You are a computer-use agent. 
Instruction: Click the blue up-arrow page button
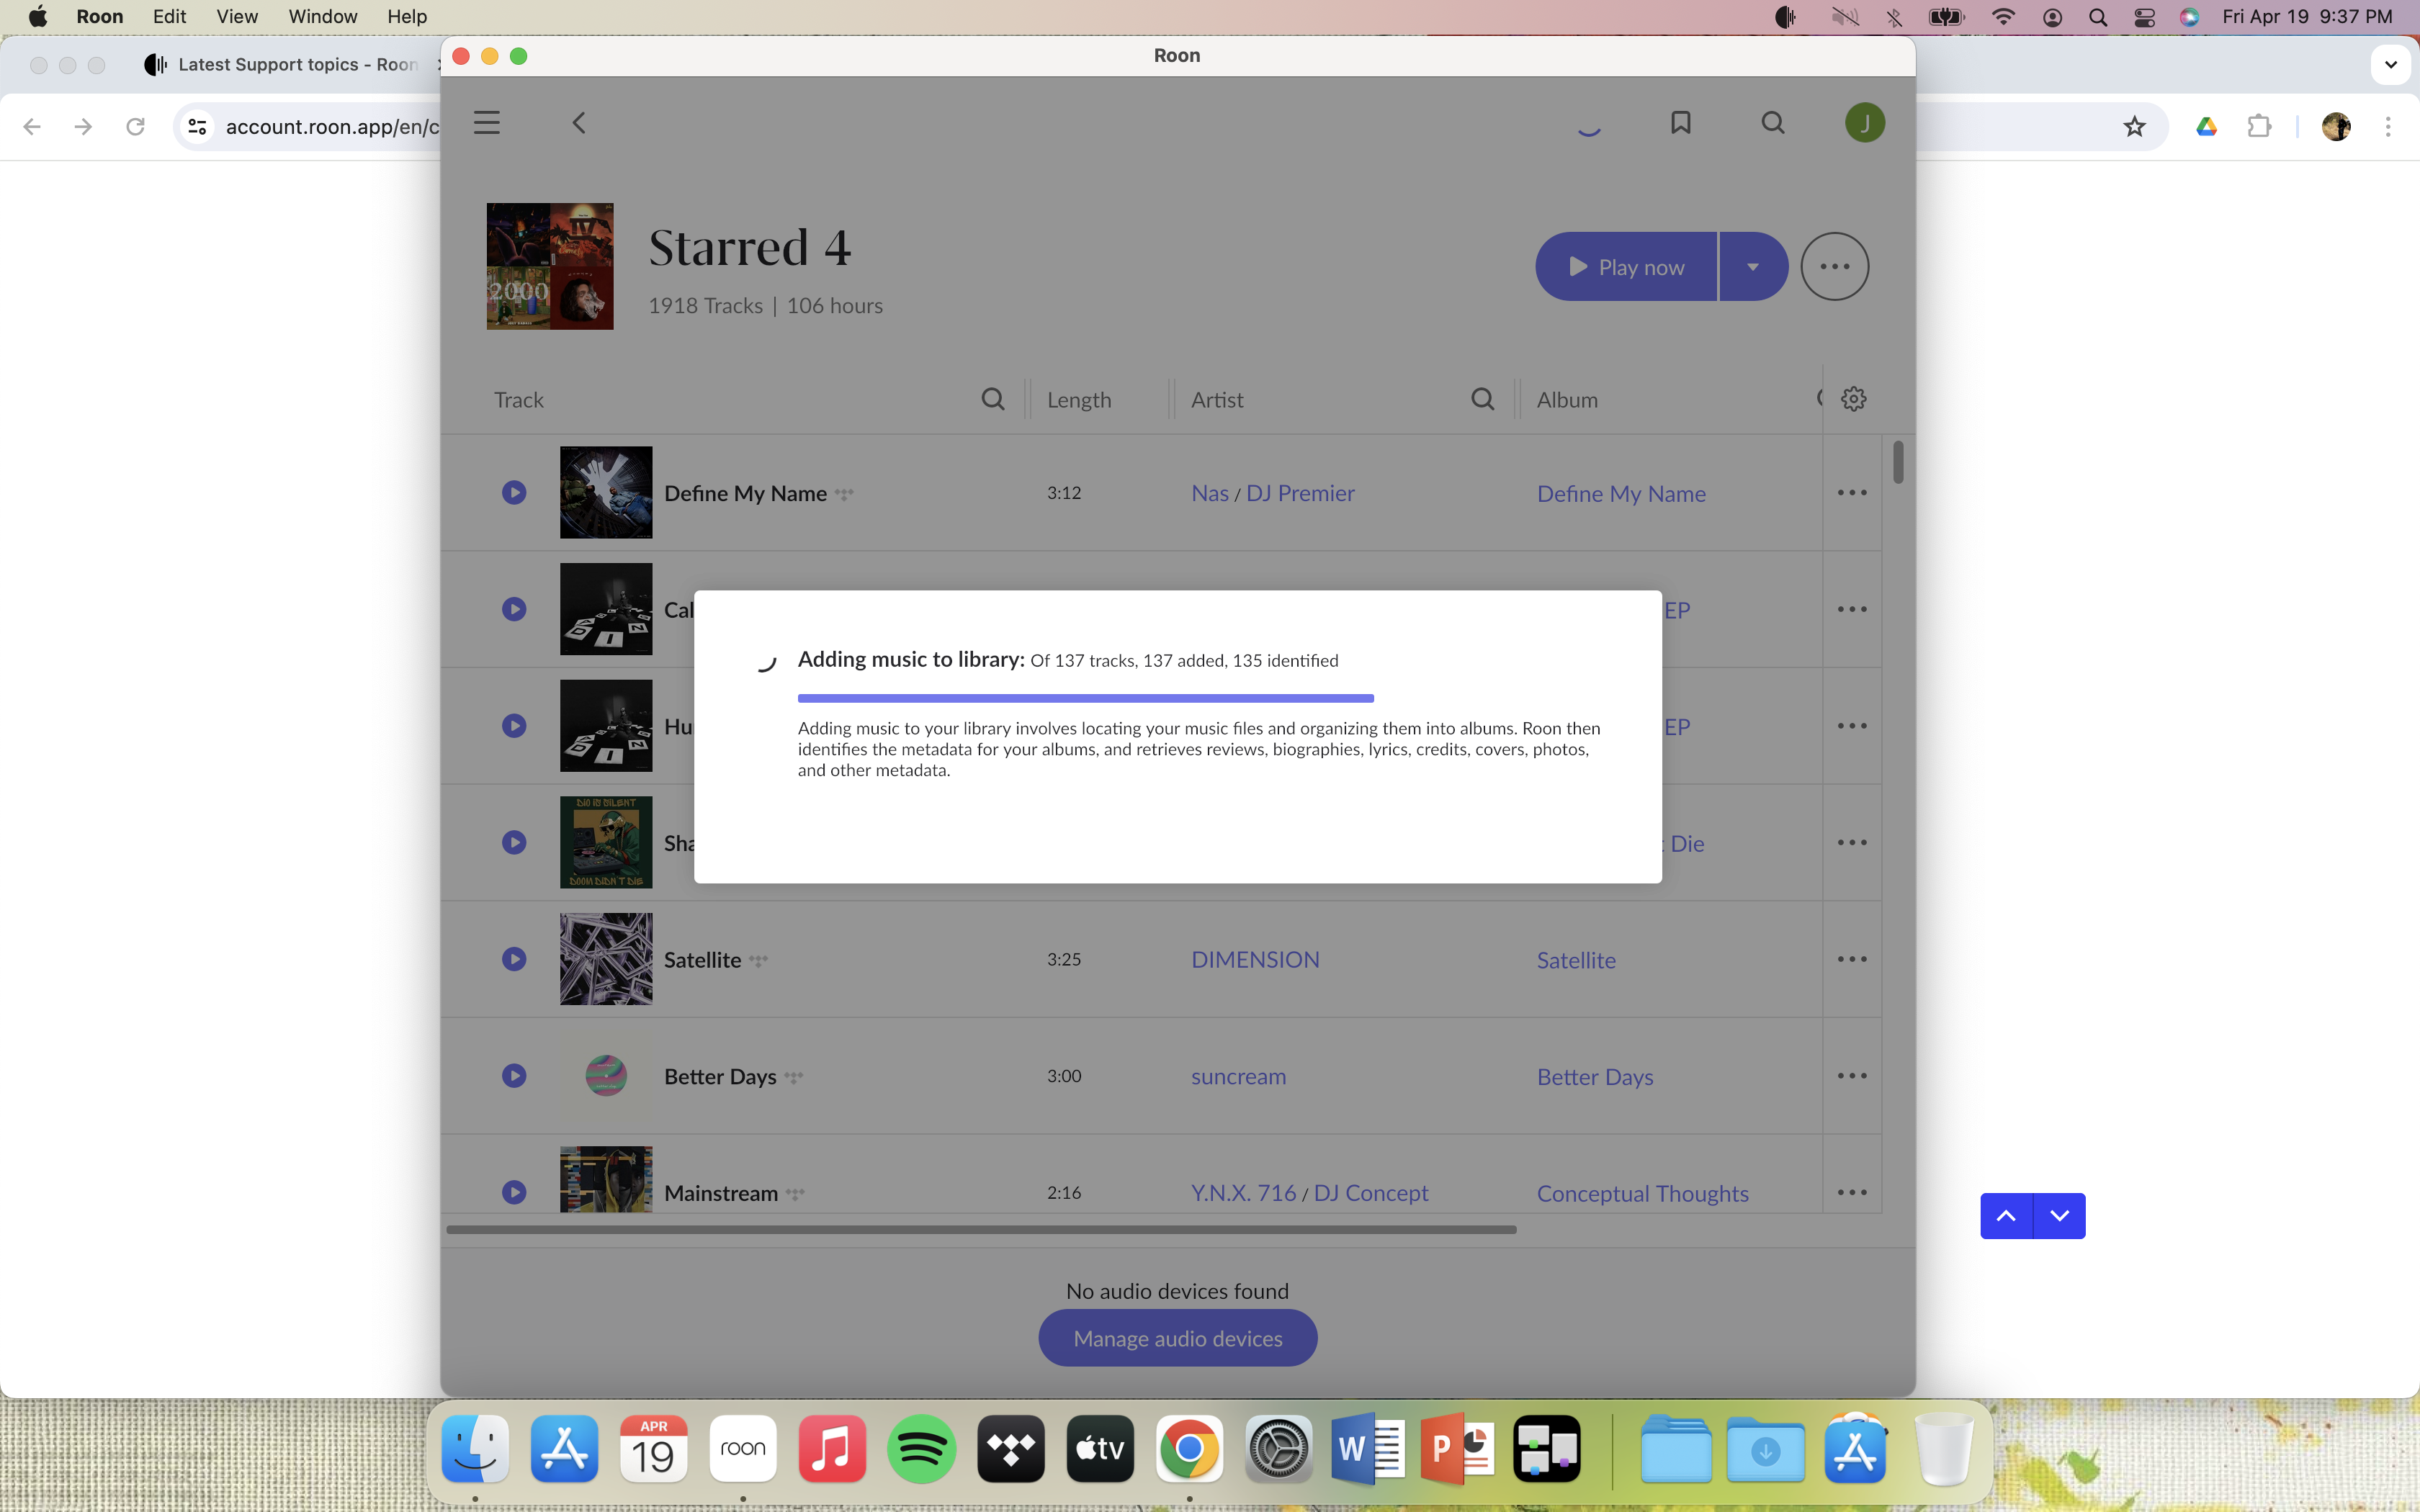(x=2006, y=1216)
